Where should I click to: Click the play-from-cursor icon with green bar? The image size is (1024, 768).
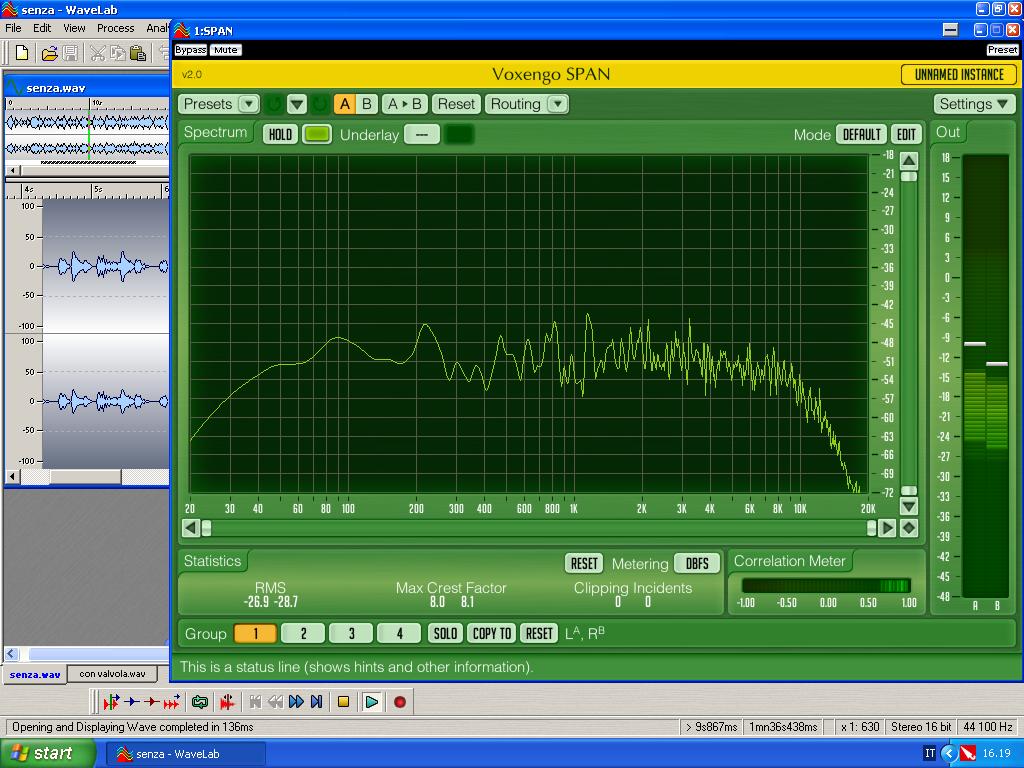111,702
